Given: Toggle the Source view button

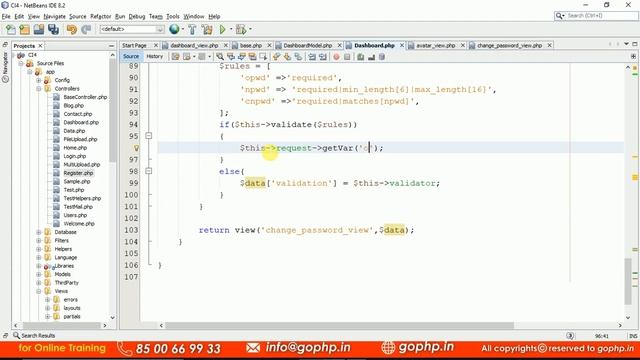Looking at the screenshot, I should pos(131,56).
